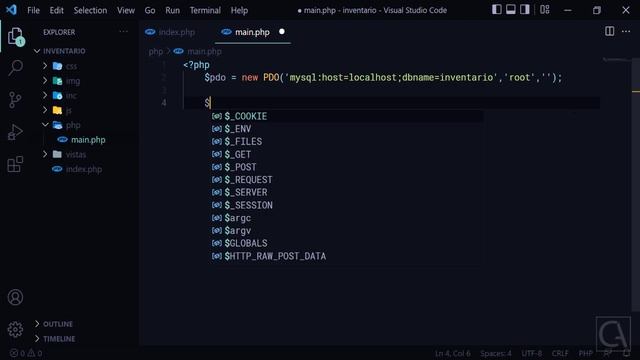Click Ln 4, Col 6 in status bar
The height and width of the screenshot is (360, 640).
[x=452, y=353]
